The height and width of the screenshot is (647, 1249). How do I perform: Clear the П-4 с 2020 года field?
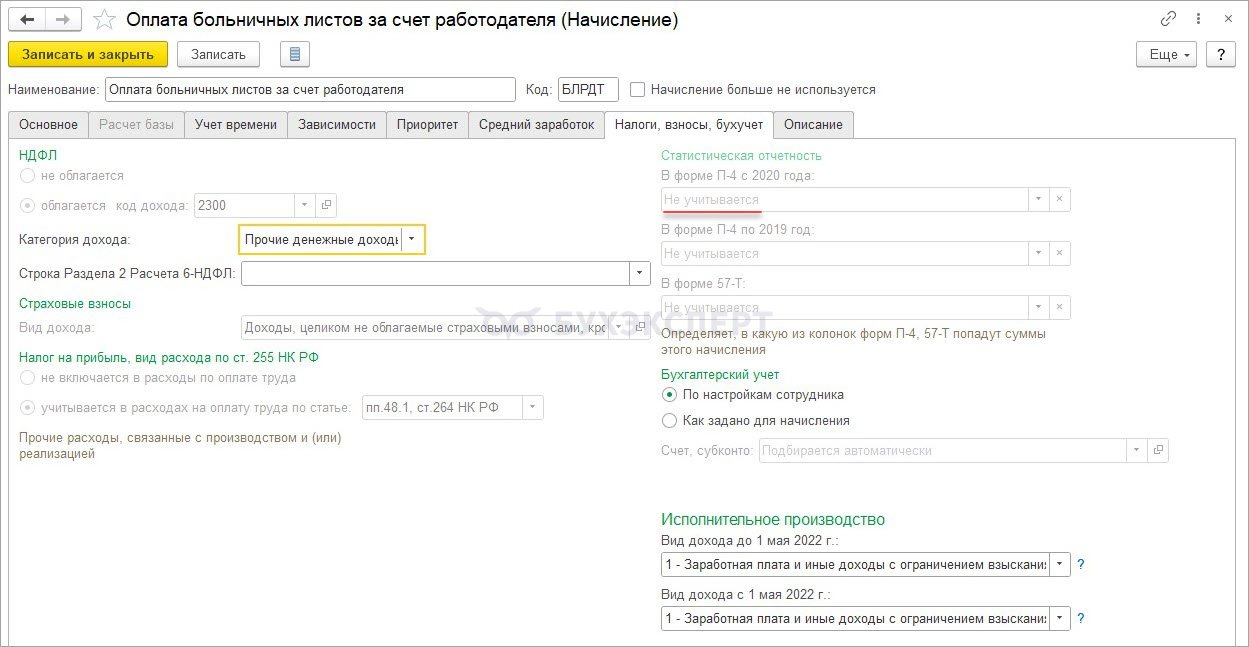pos(1060,200)
